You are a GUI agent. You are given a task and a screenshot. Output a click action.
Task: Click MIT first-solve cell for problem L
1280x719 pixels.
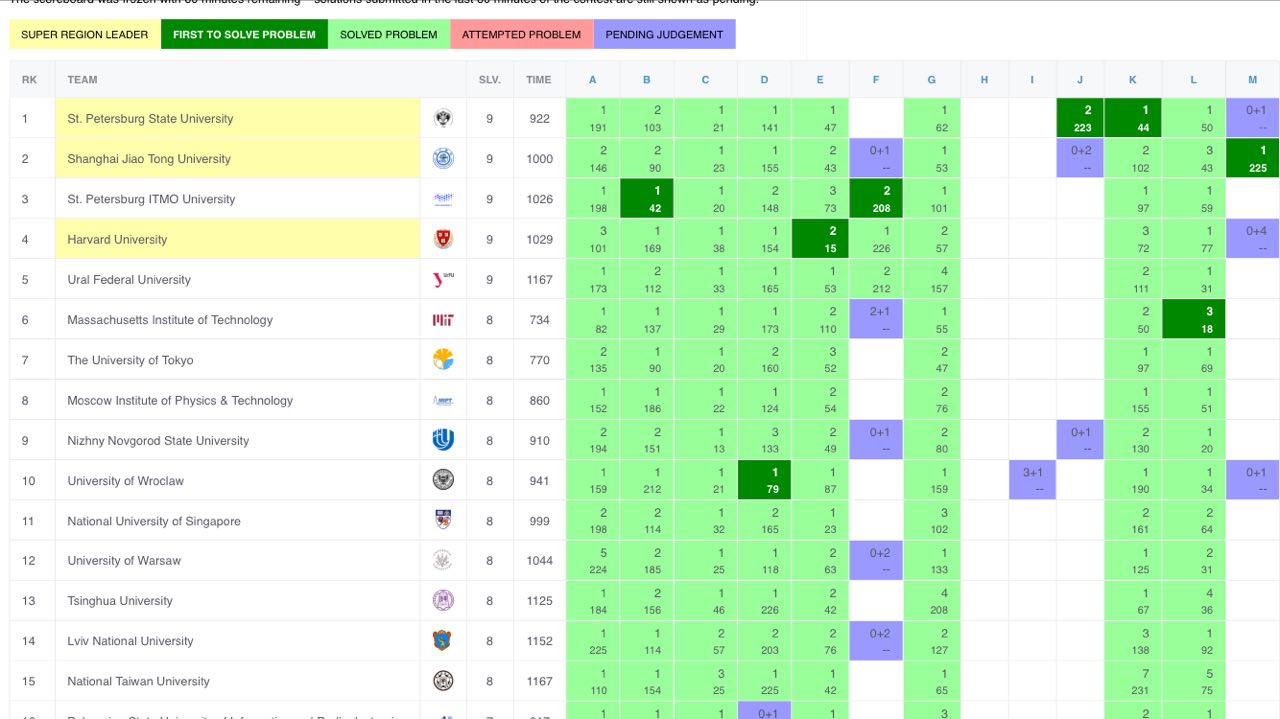pos(1194,320)
